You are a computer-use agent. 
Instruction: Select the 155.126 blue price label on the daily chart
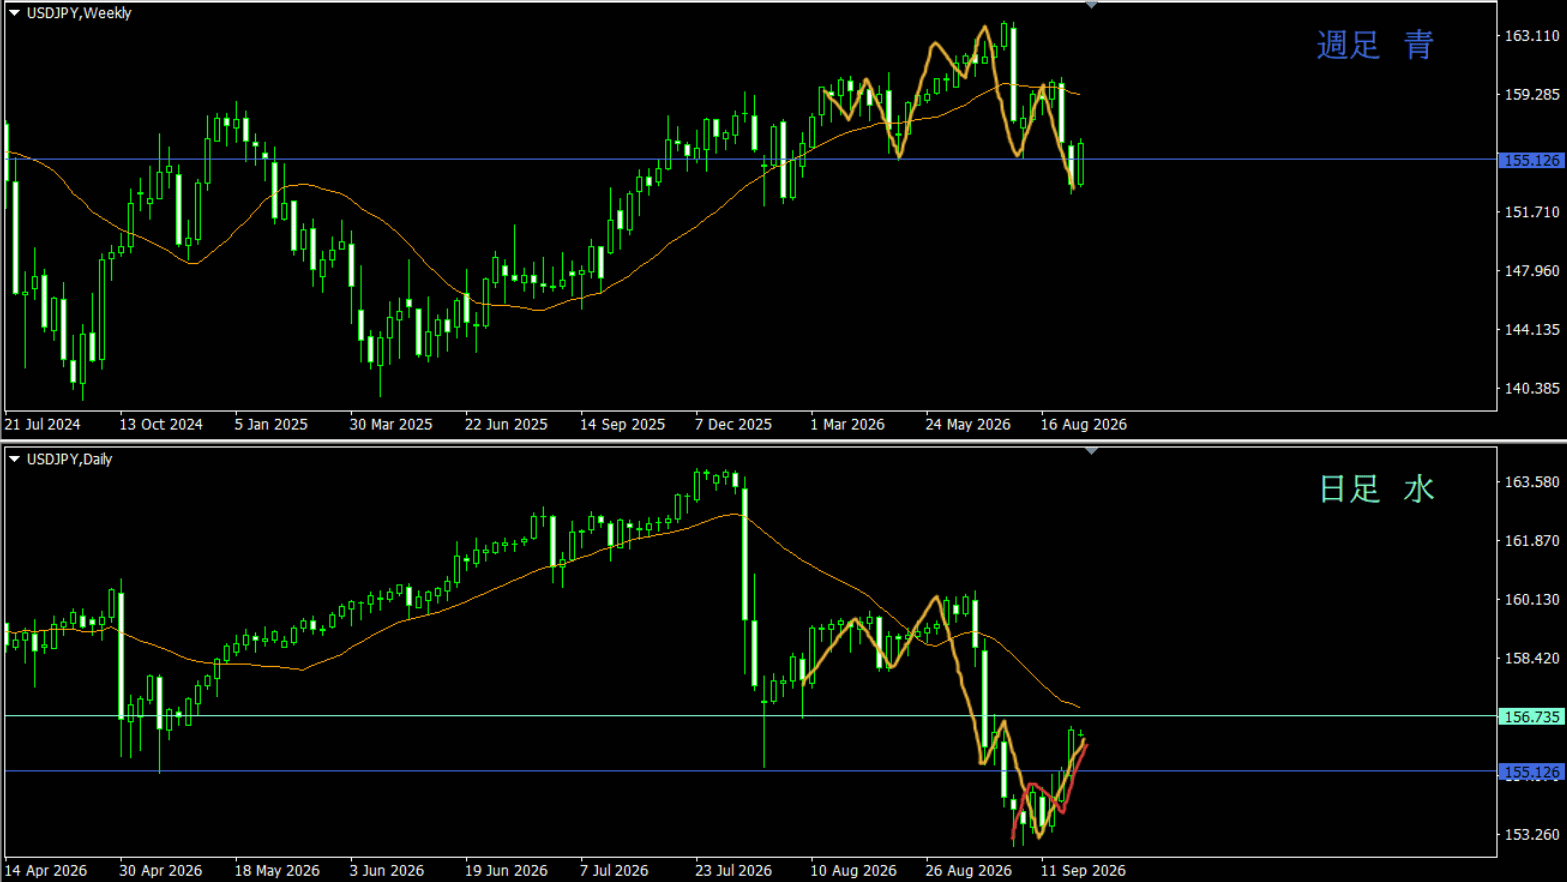point(1531,772)
